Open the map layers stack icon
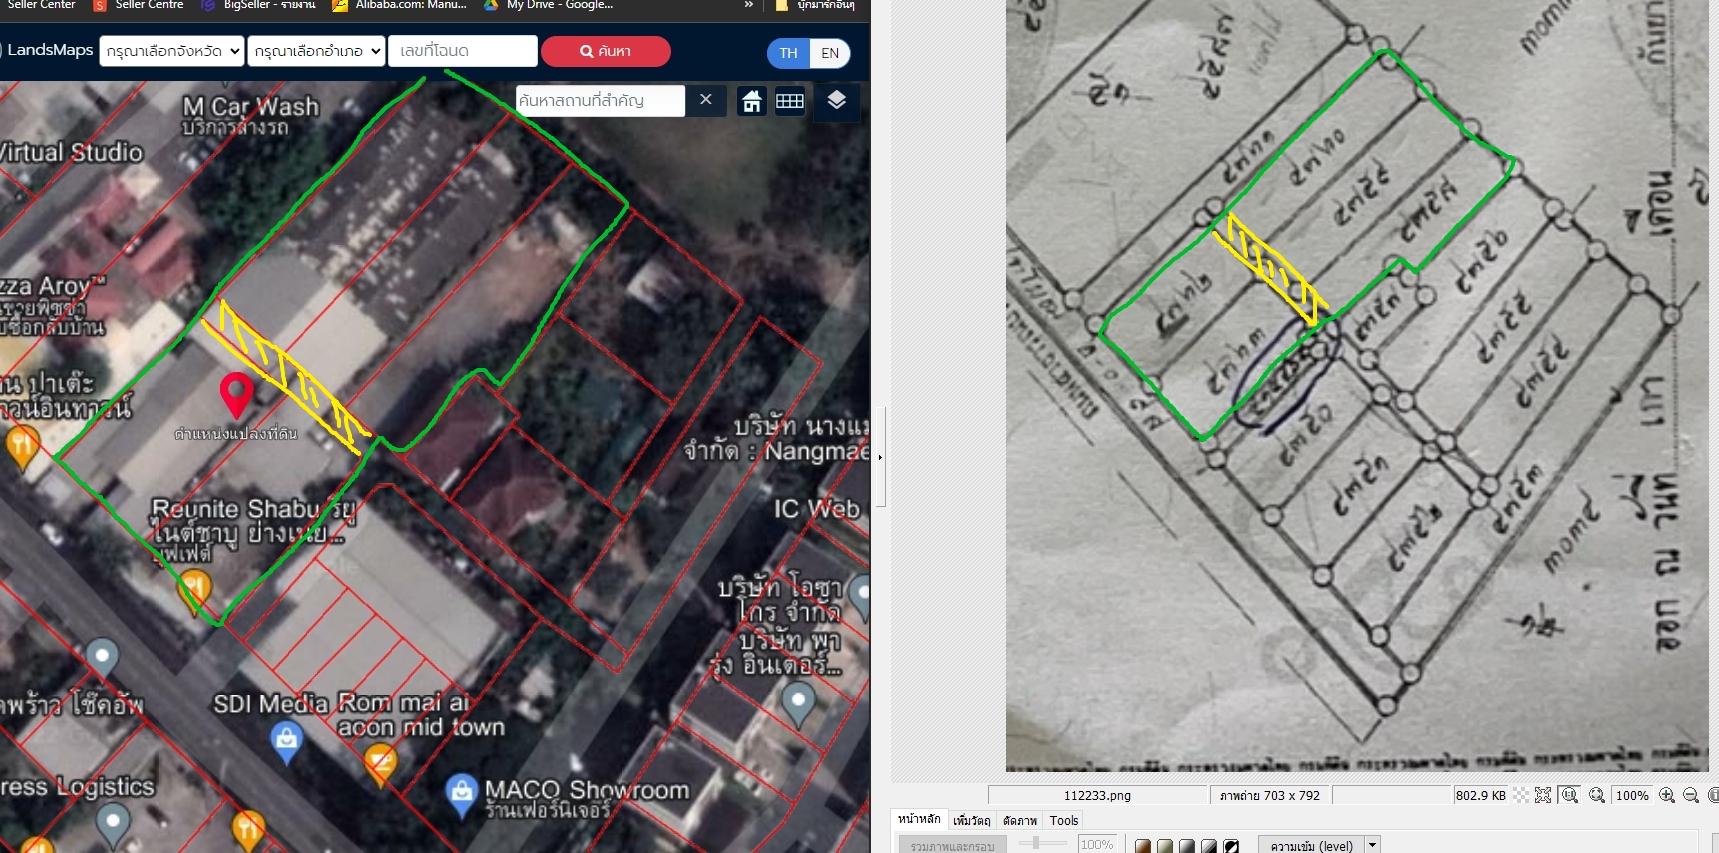This screenshot has height=853, width=1719. click(x=837, y=100)
